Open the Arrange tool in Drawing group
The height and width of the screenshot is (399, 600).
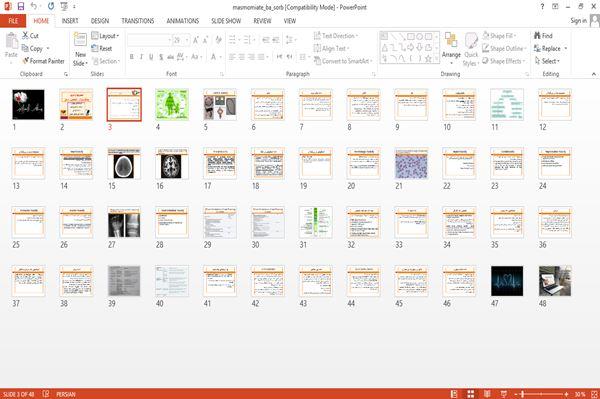(451, 47)
